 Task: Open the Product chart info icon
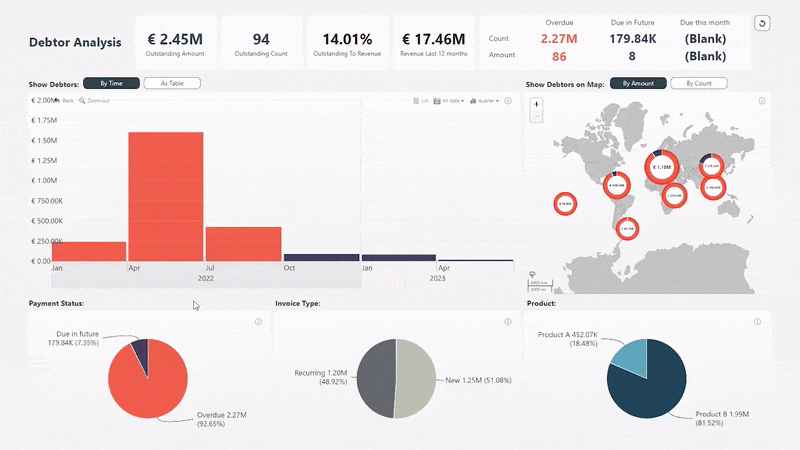pos(762,321)
